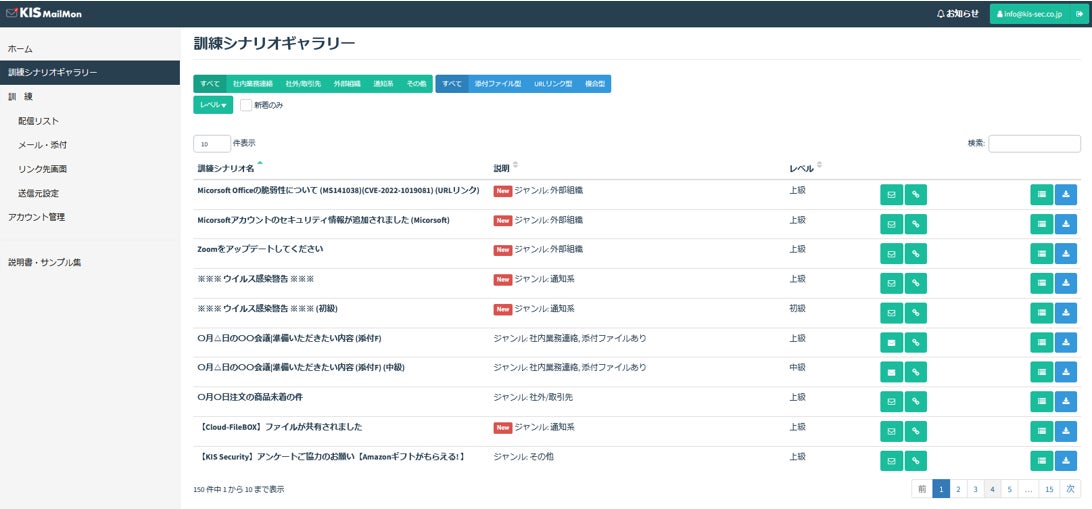Open the レベル dropdown filter
1092x509 pixels.
212,105
